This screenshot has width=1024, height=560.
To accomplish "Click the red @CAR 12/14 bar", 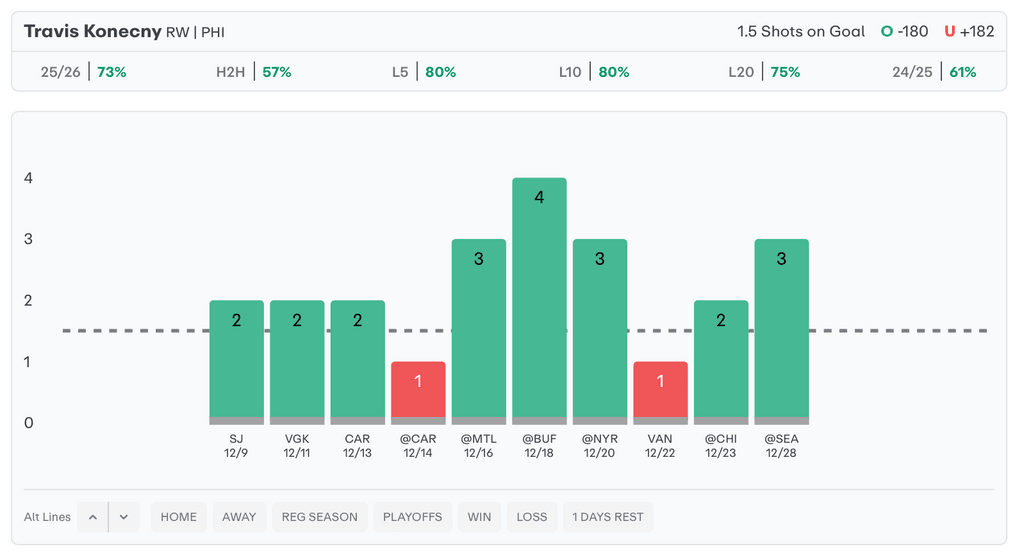I will [x=418, y=390].
